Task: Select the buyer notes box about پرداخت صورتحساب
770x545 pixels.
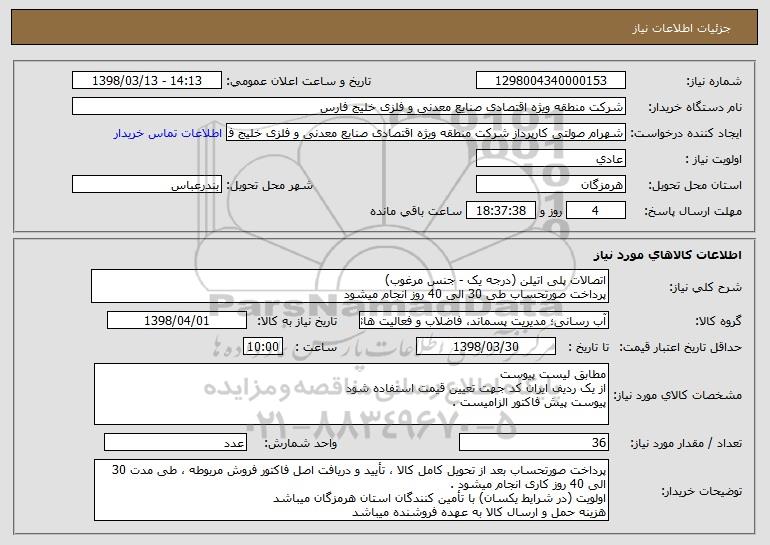Action: pyautogui.click(x=351, y=490)
